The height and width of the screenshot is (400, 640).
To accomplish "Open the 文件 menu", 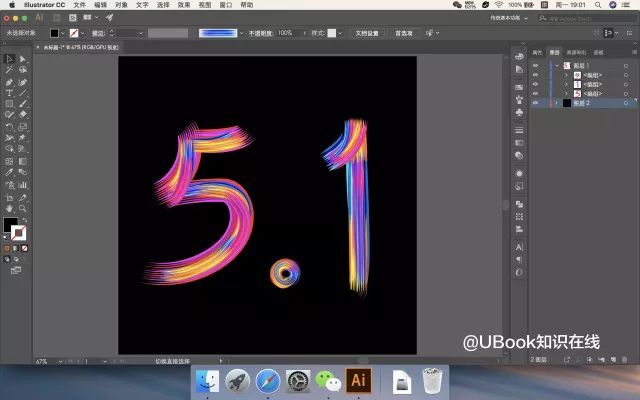I will coord(79,5).
